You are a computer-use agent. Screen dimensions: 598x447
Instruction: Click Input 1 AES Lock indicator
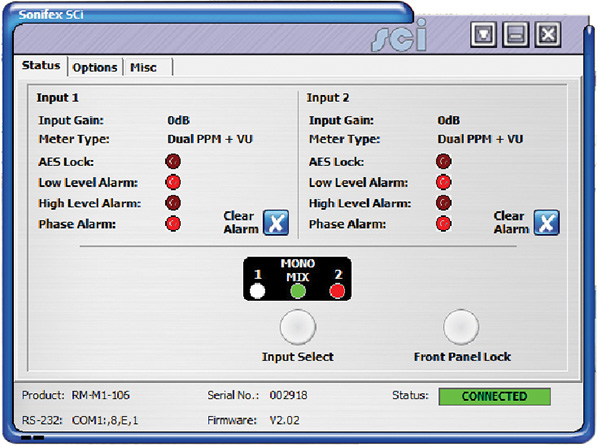pos(173,161)
